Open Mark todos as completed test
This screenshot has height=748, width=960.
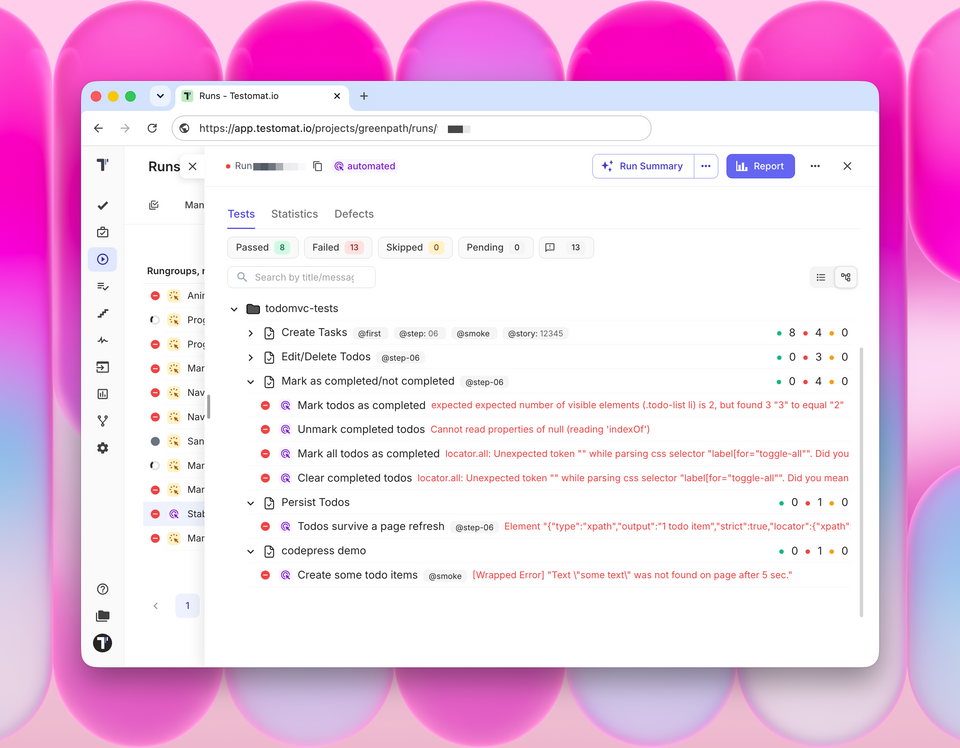(x=361, y=405)
